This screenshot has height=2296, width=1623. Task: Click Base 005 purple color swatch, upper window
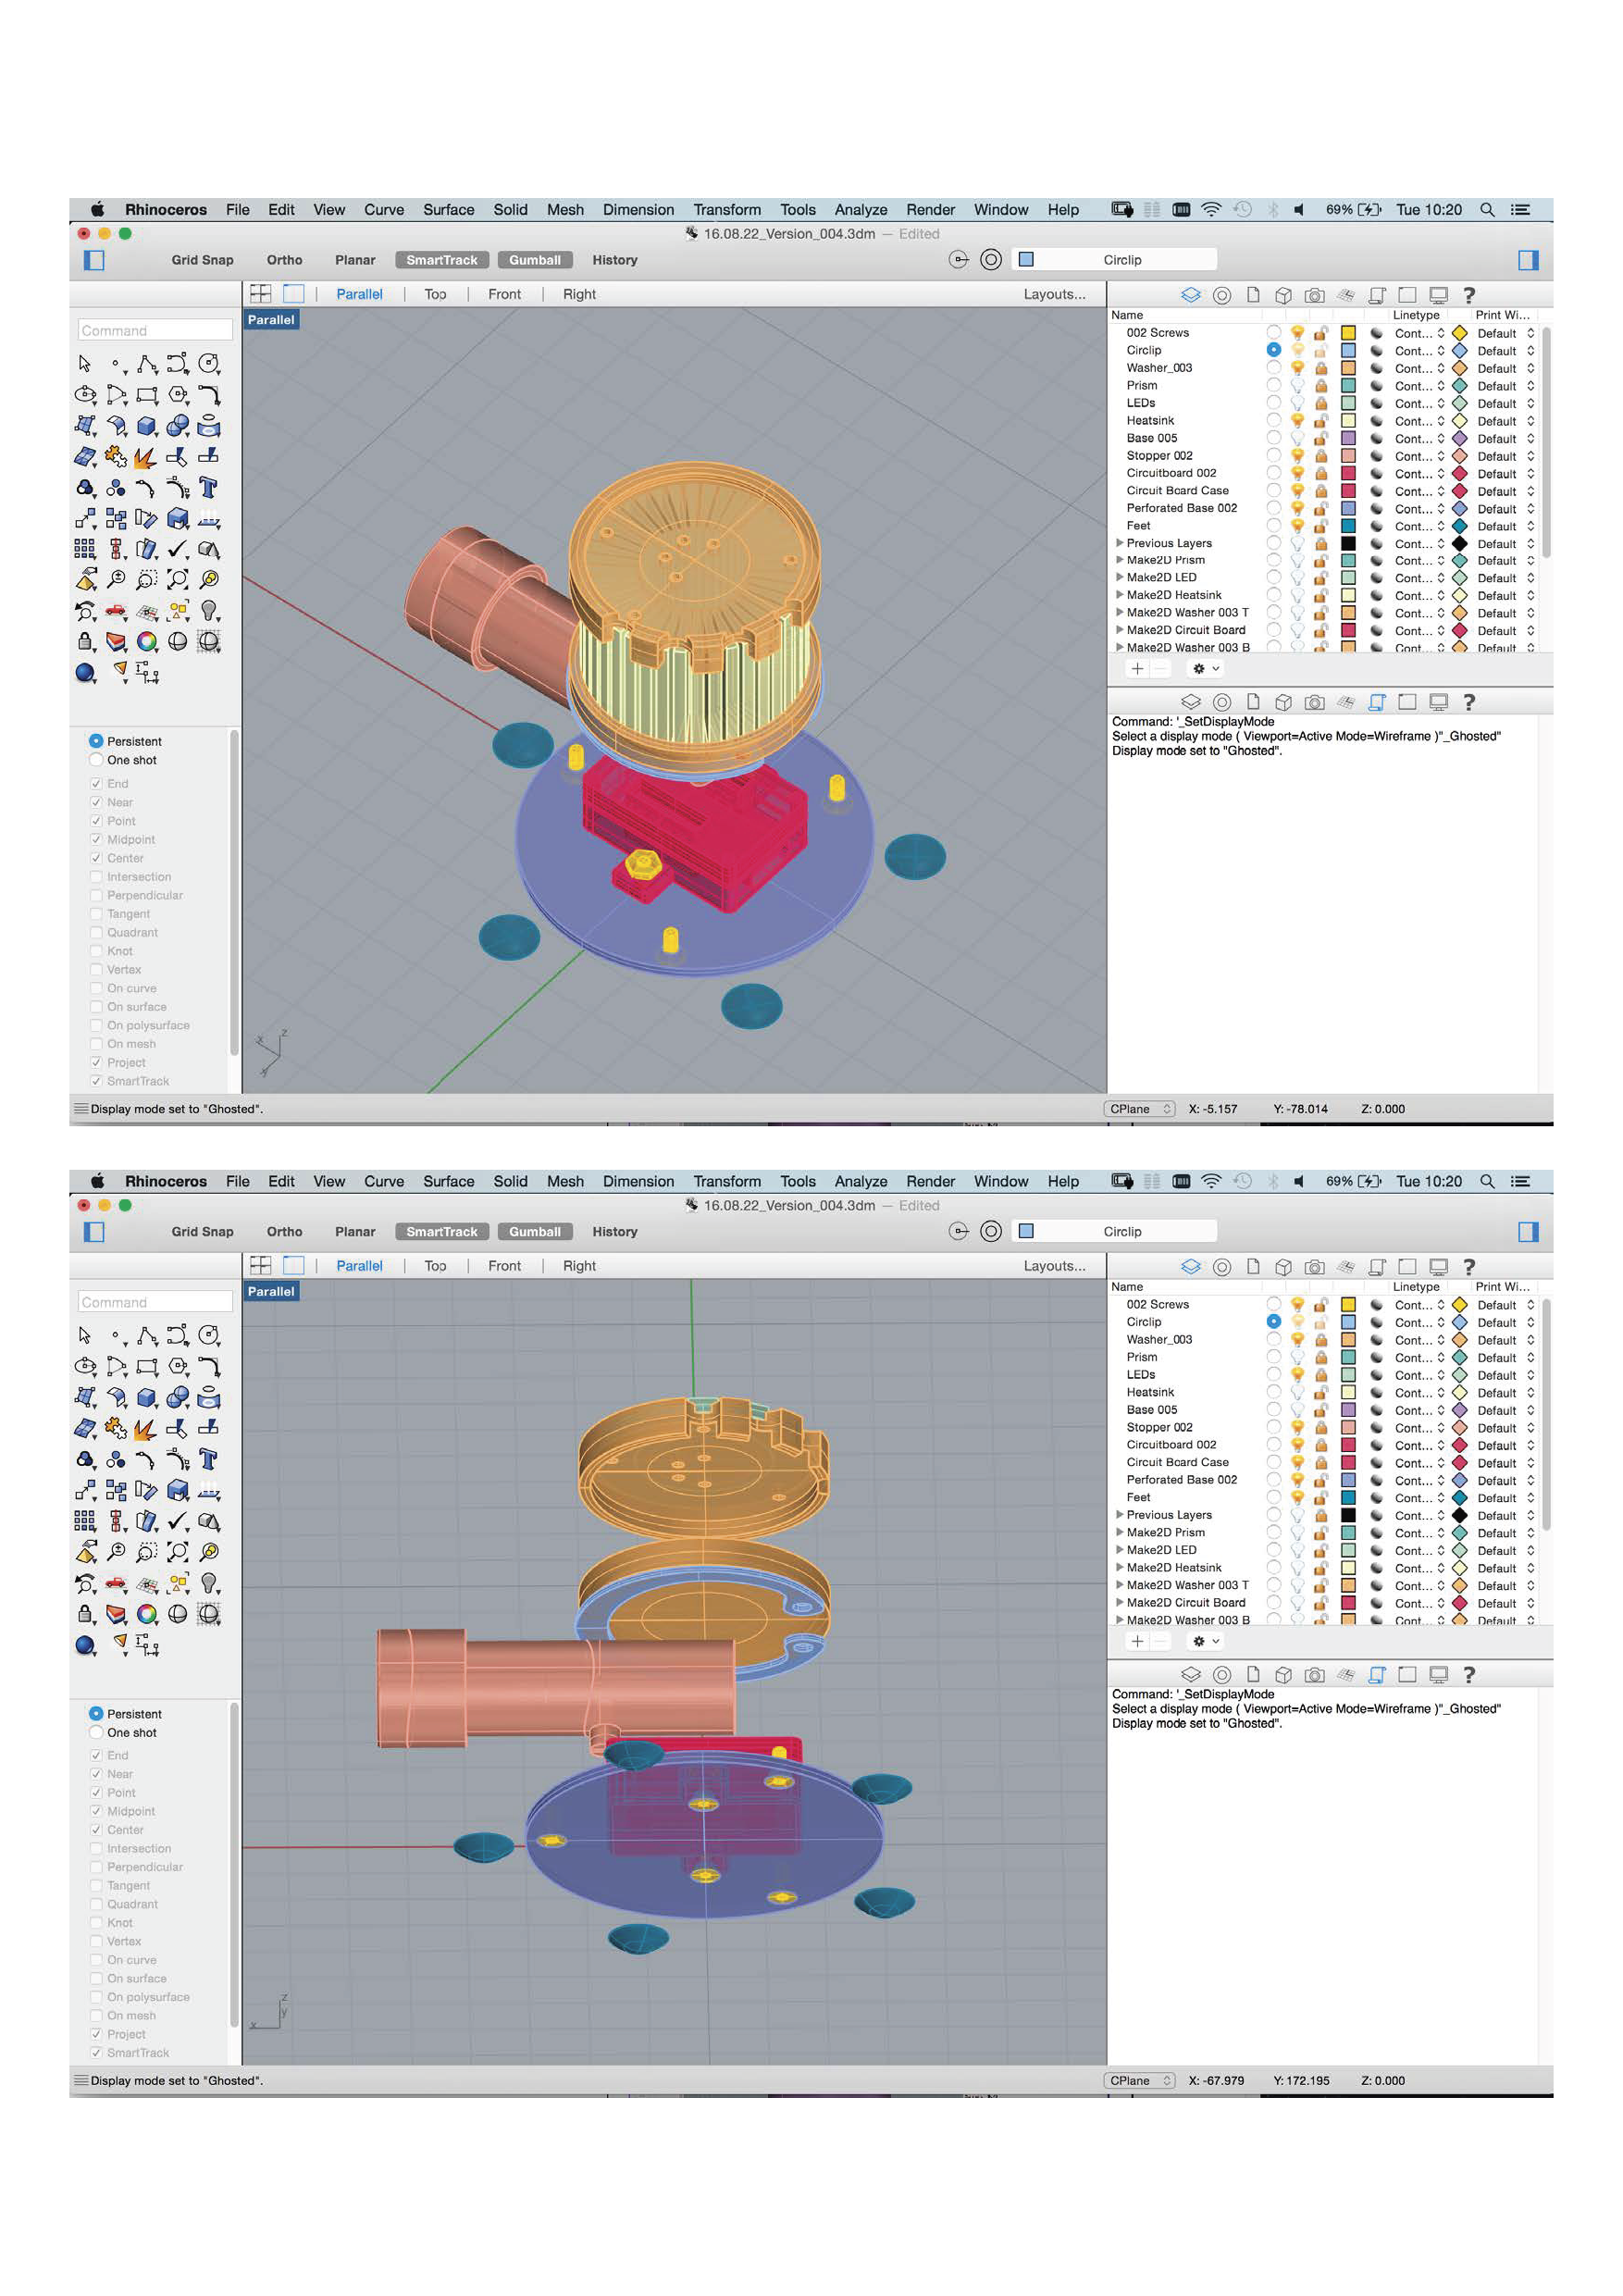point(1347,438)
